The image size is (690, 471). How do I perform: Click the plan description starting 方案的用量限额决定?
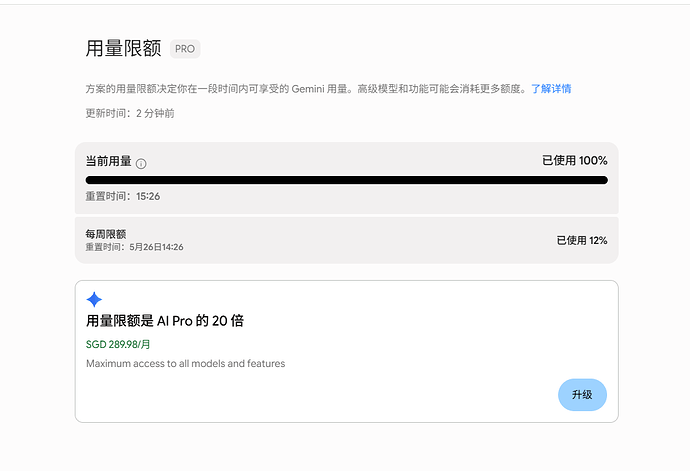click(306, 89)
